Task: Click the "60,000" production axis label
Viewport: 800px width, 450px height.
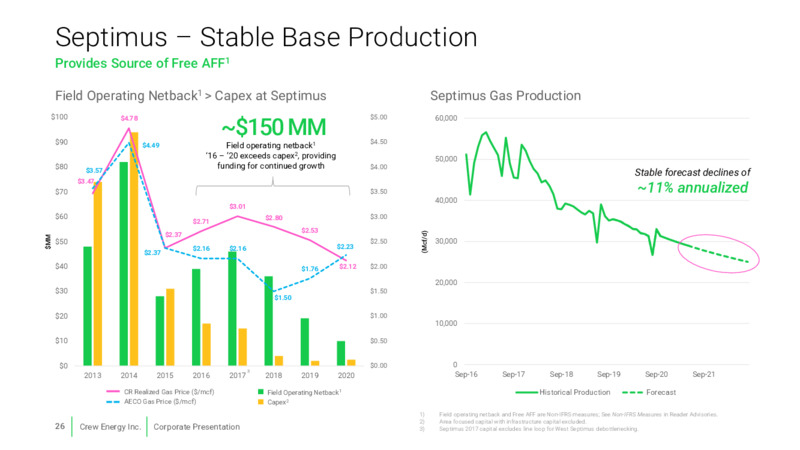Action: [x=446, y=118]
